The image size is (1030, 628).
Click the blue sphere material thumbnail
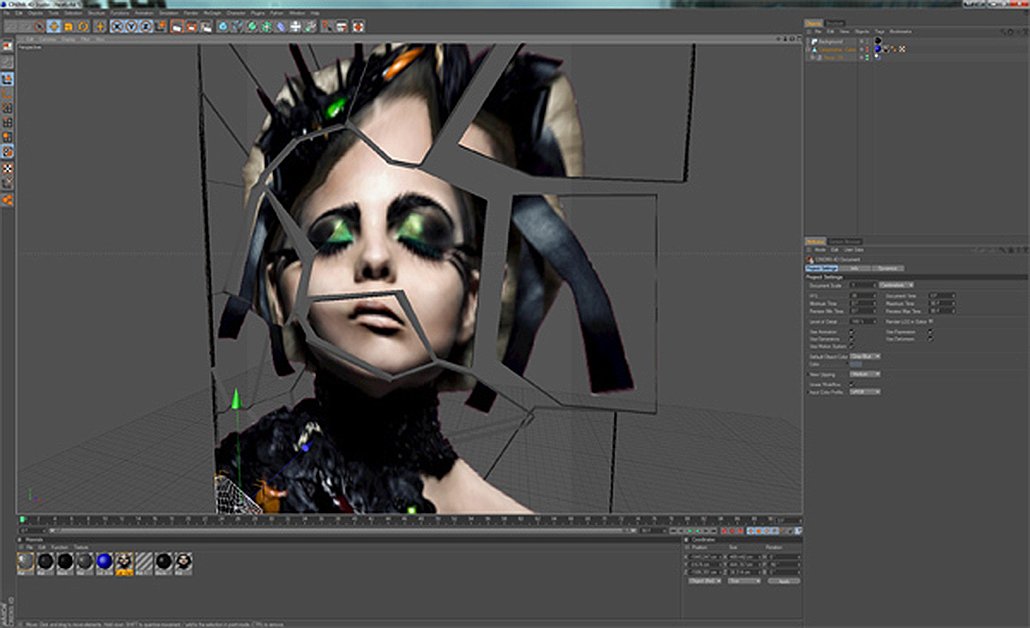pyautogui.click(x=105, y=563)
